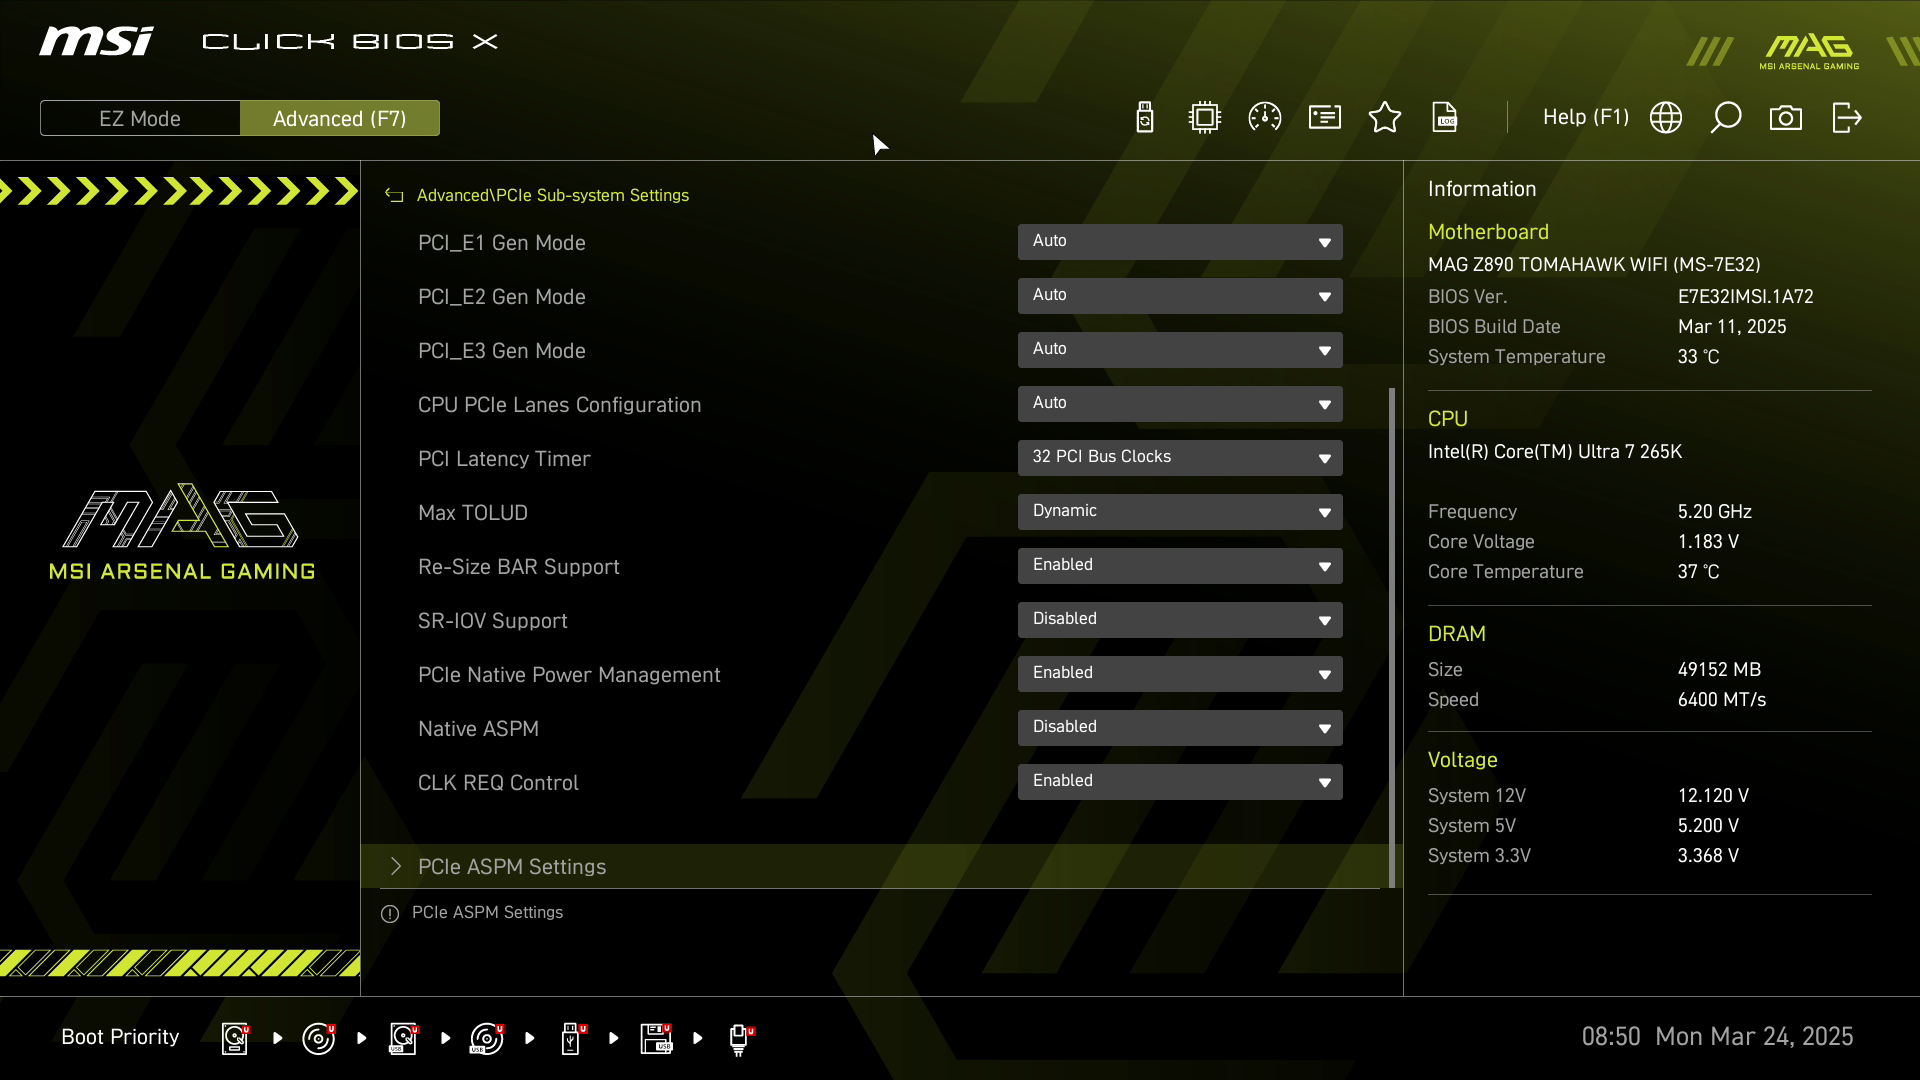Open the M-Flash USB update icon
Screen dimensions: 1920x1080
[x=1145, y=118]
